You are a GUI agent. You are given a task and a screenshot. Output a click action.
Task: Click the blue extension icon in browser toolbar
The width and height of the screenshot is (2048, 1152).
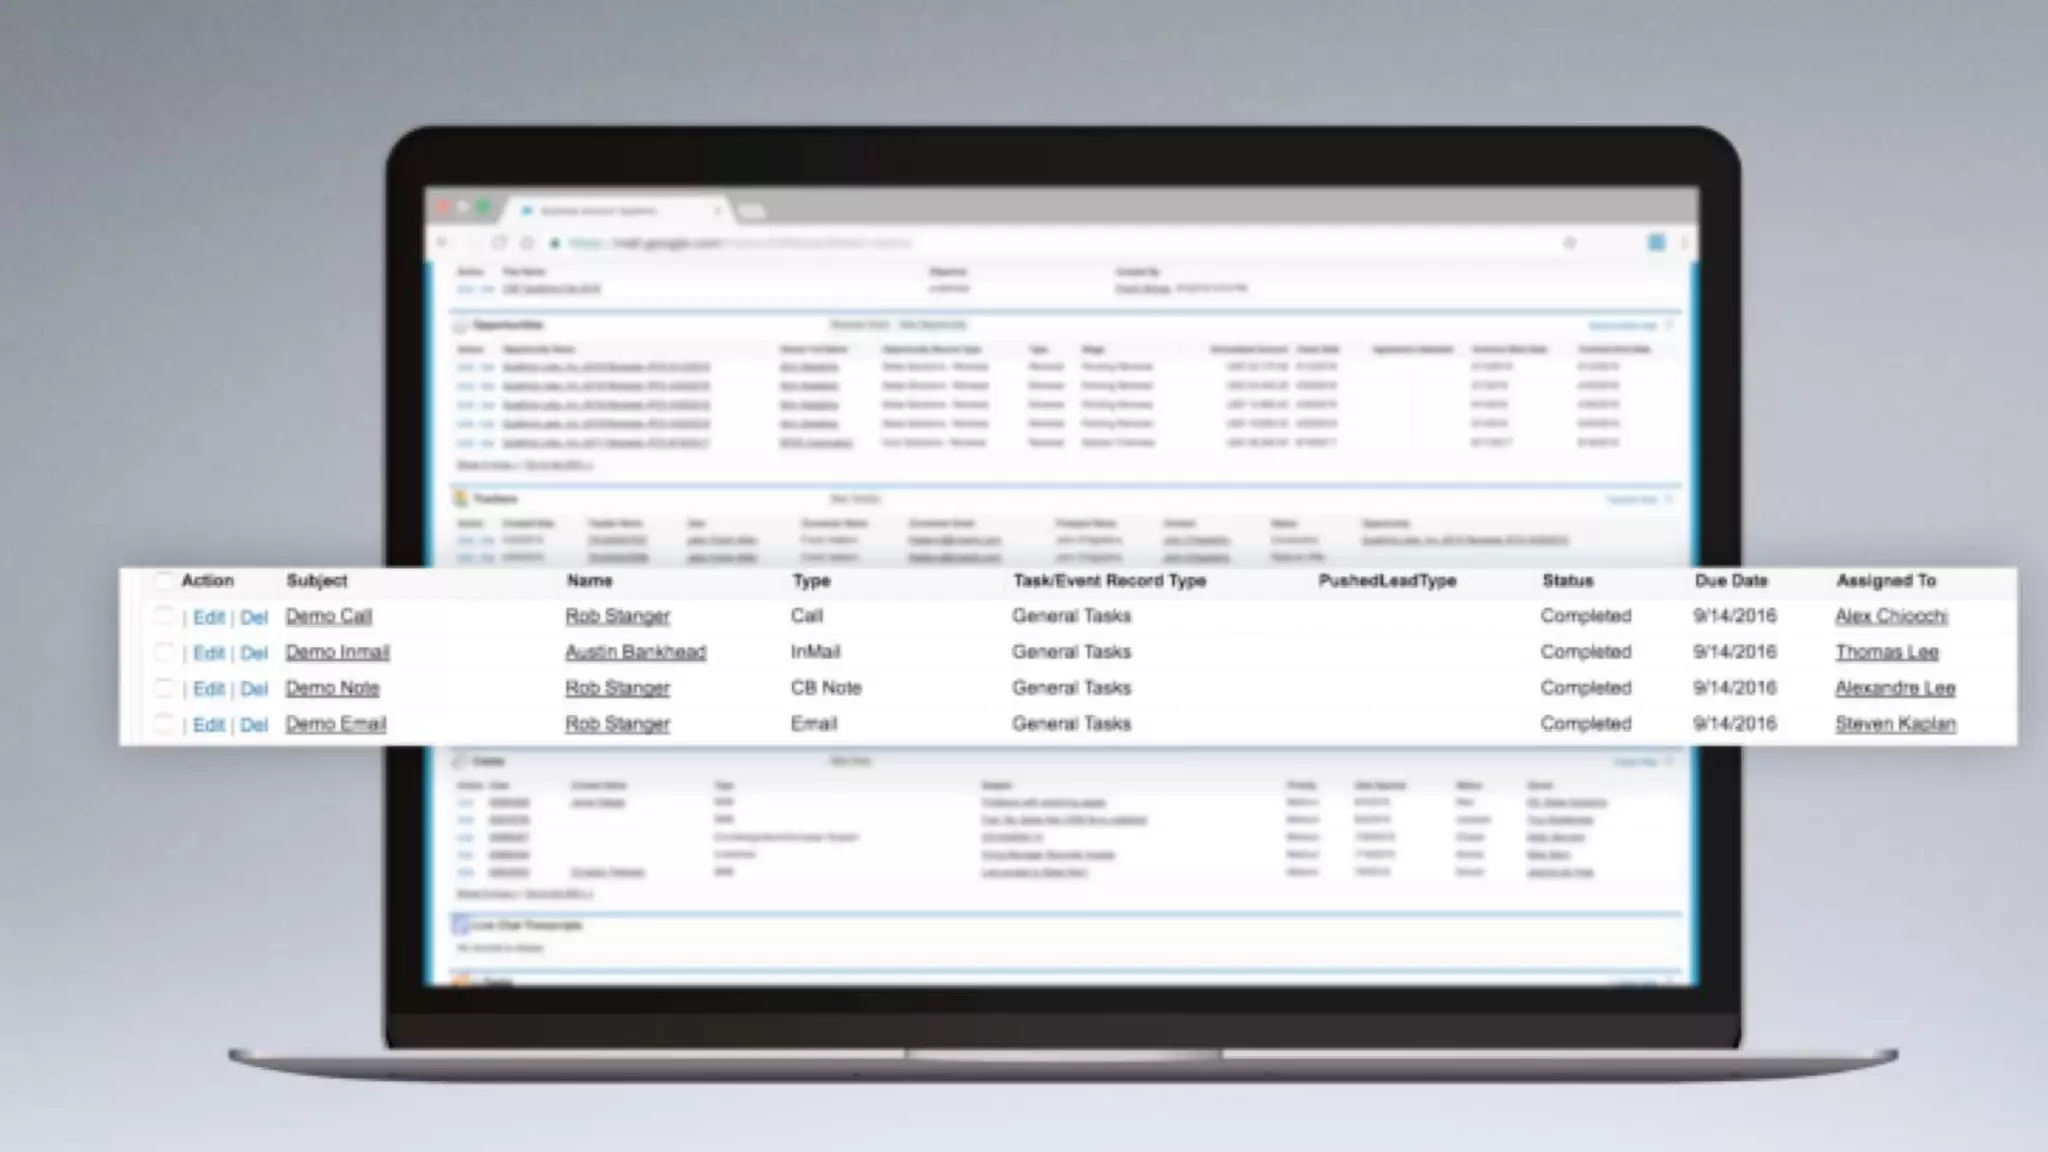(x=1656, y=243)
